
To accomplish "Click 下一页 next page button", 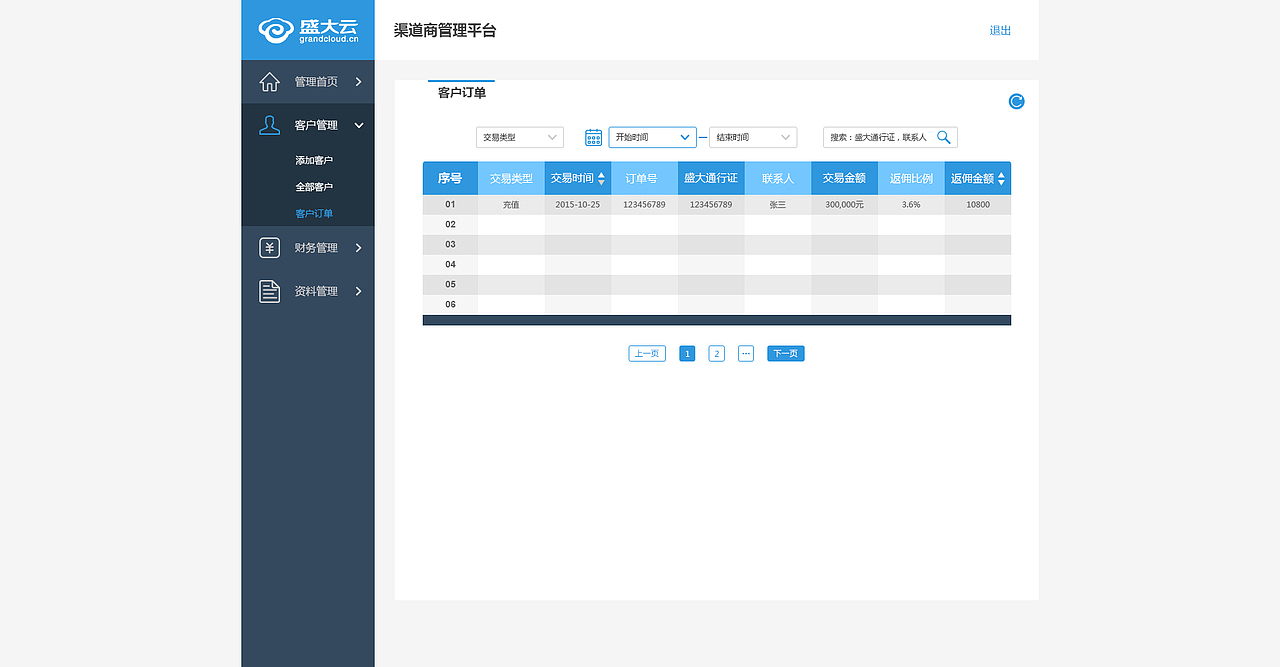I will 786,353.
